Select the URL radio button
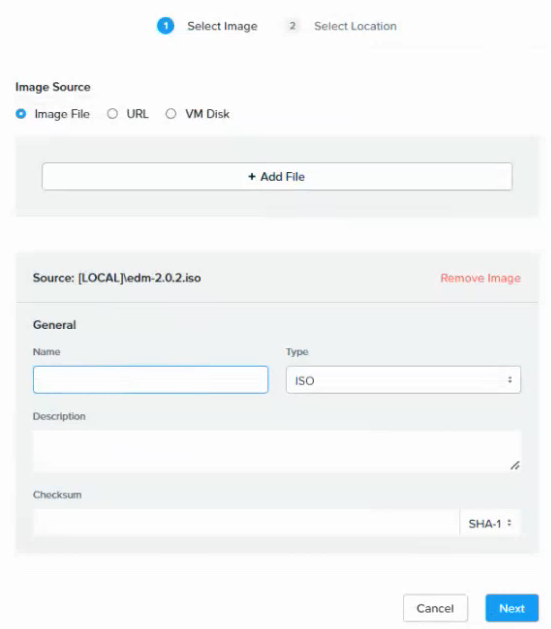 [x=112, y=114]
